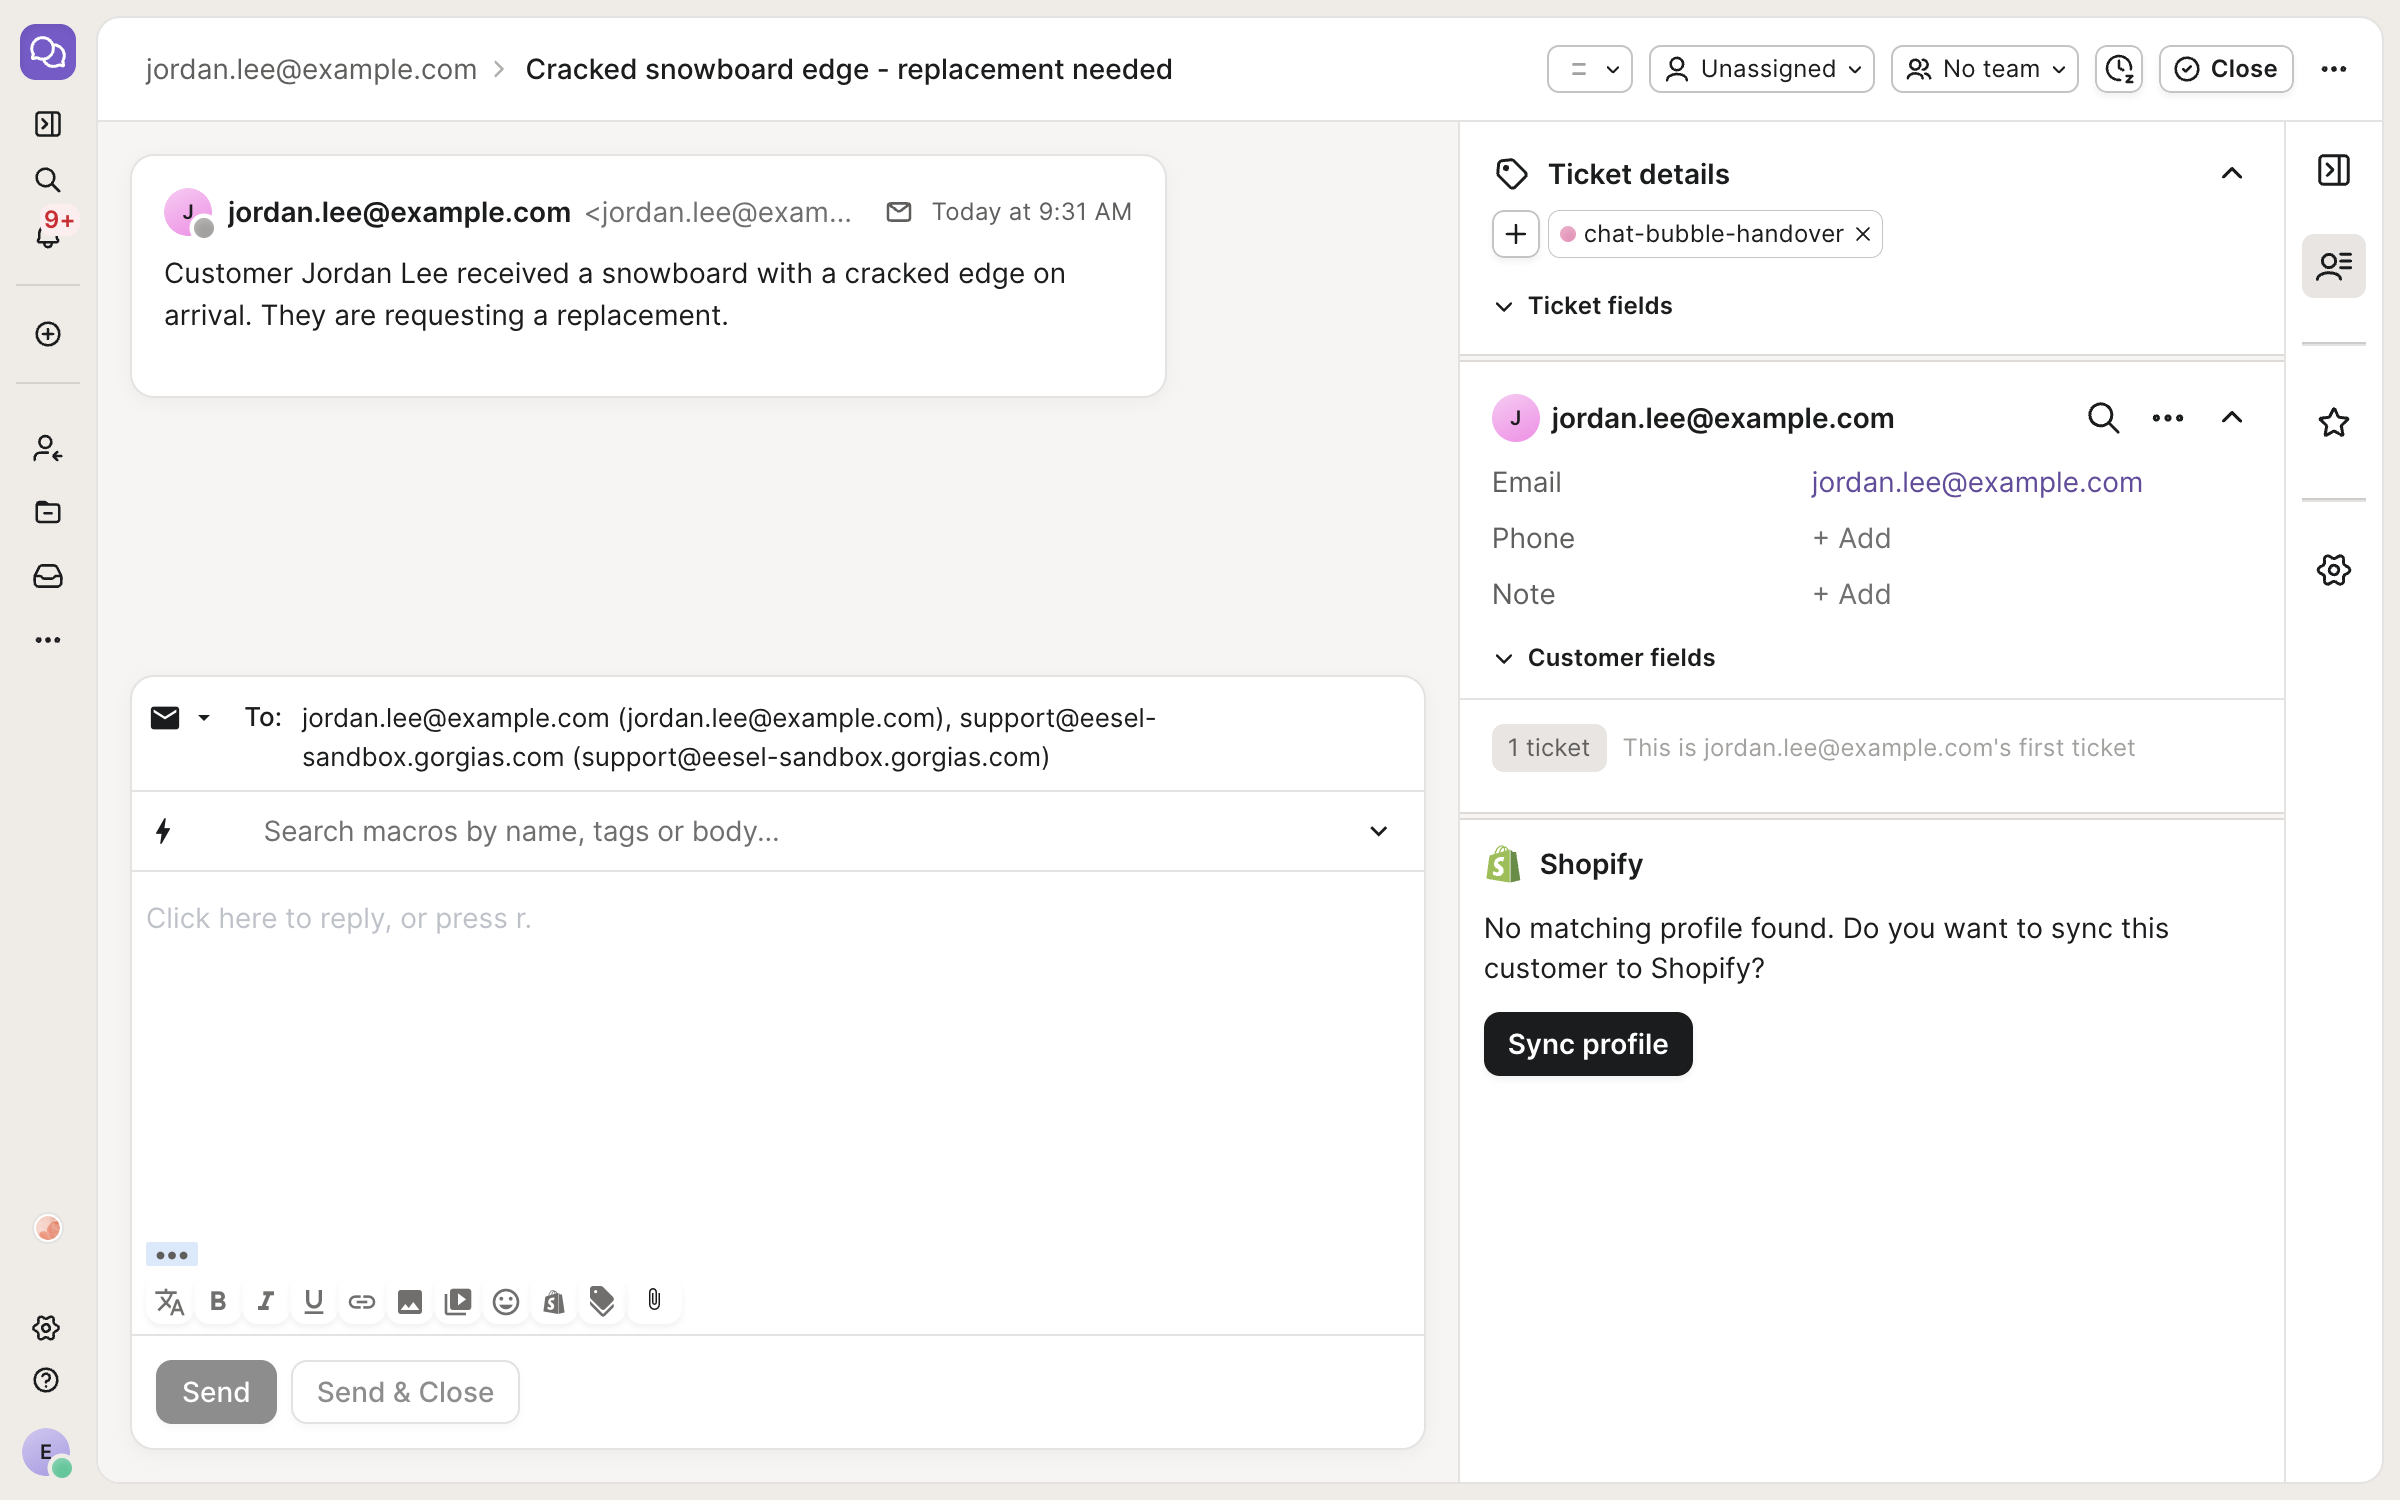Insert an image in the reply
The image size is (2400, 1500).
[x=410, y=1301]
